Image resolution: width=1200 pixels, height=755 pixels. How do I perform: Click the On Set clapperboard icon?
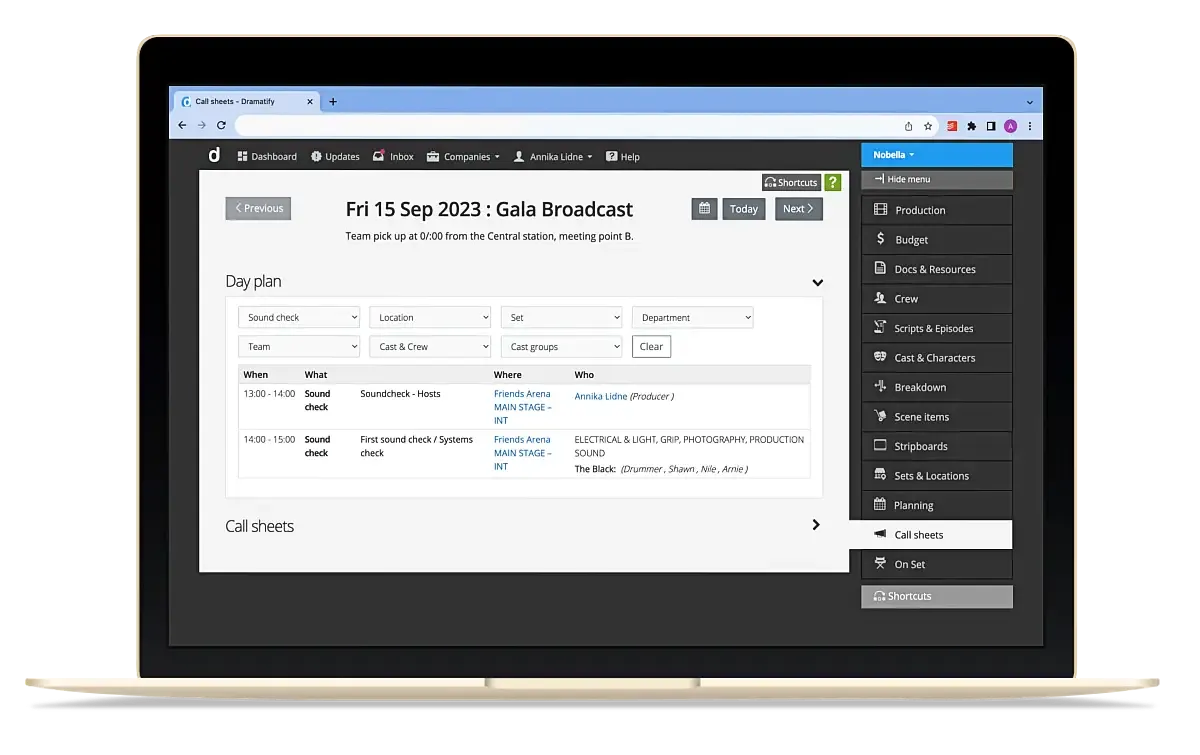tap(880, 563)
